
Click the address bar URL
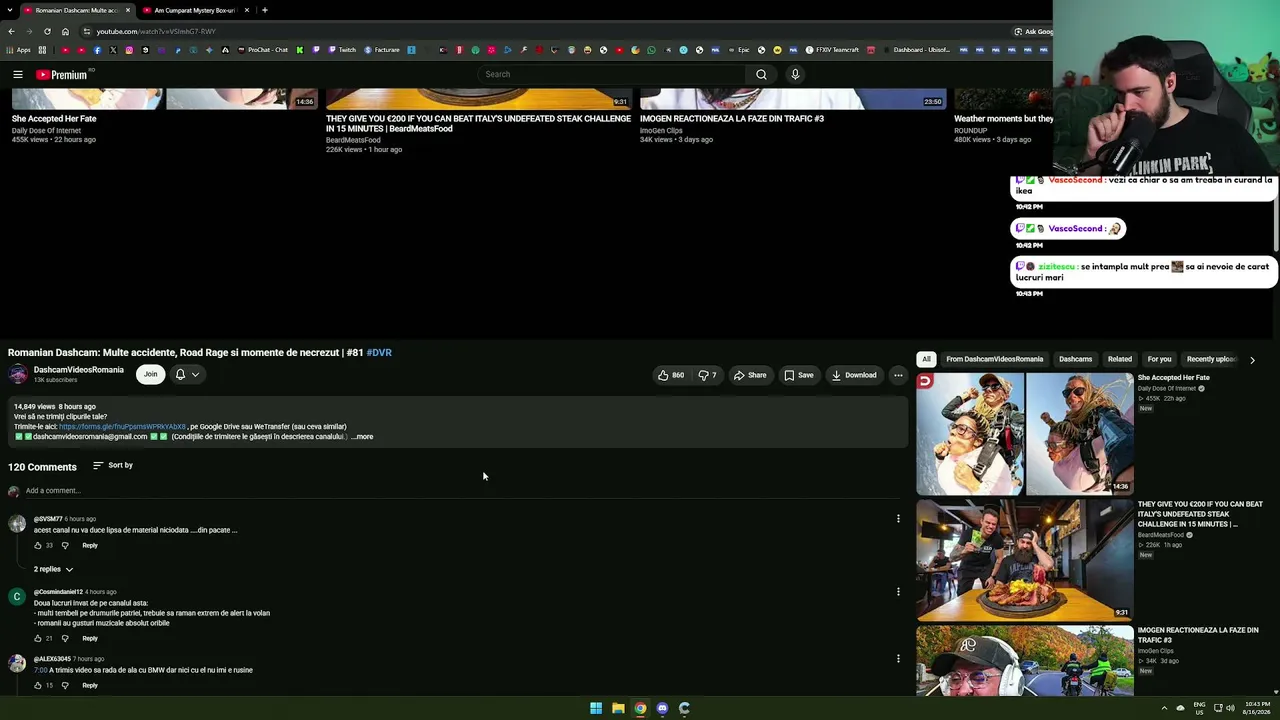(x=156, y=31)
